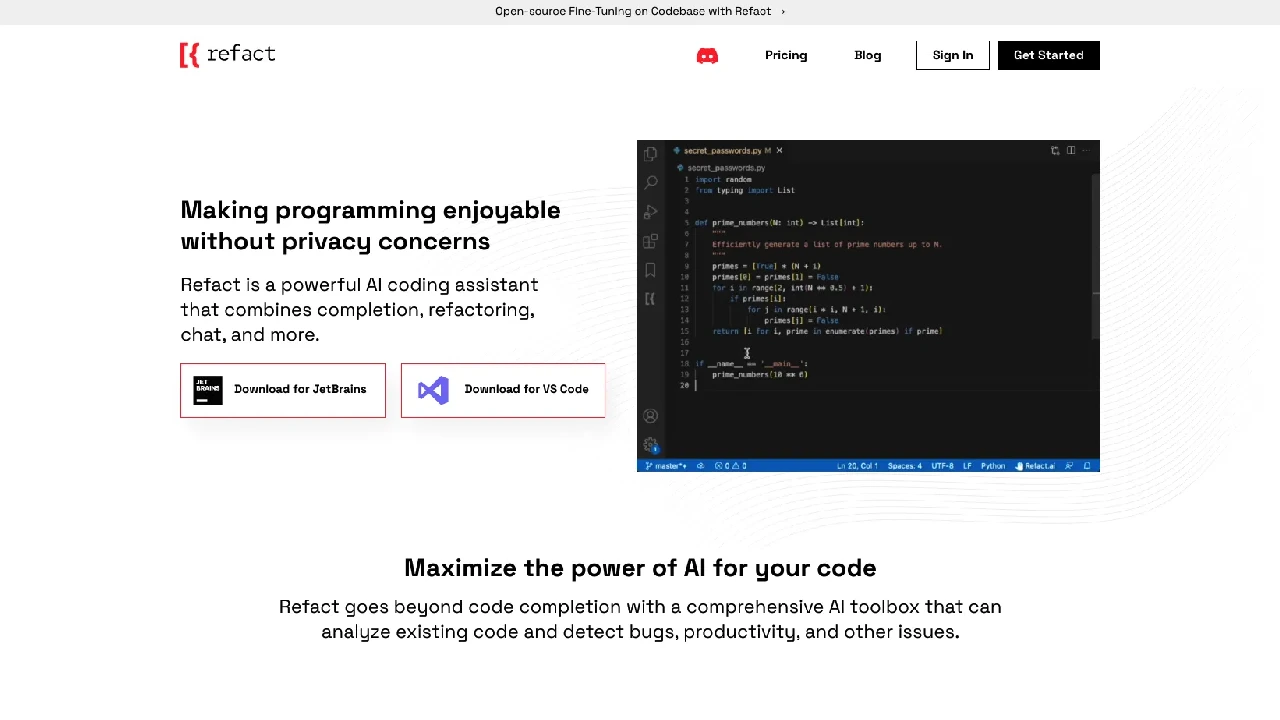This screenshot has width=1280, height=720.
Task: Select the Search magnifier in activity bar
Action: [651, 182]
